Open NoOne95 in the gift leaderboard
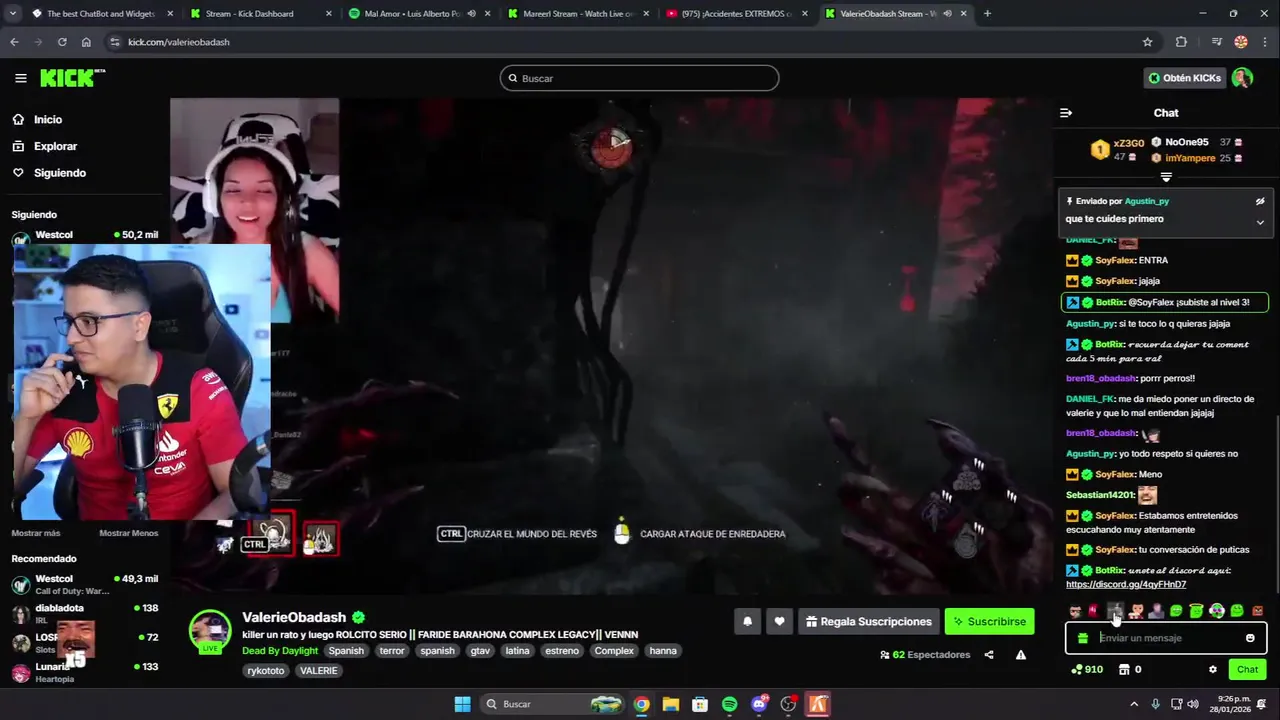1280x720 pixels. click(1187, 142)
